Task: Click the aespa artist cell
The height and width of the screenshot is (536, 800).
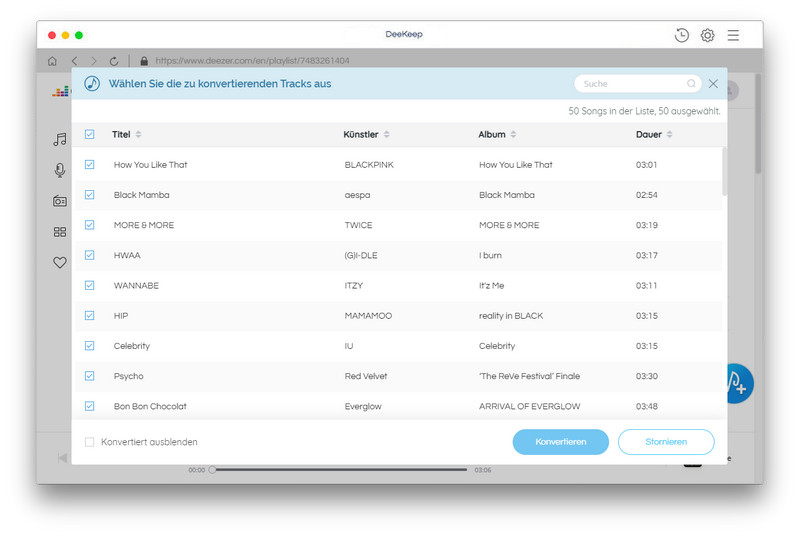Action: (x=357, y=195)
